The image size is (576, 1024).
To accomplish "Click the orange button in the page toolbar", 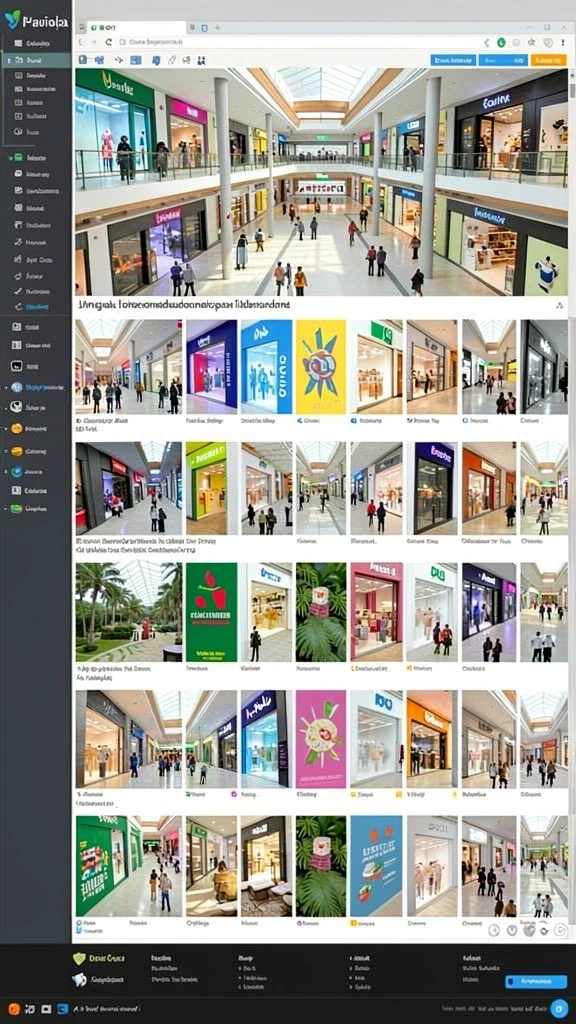I will [x=548, y=60].
